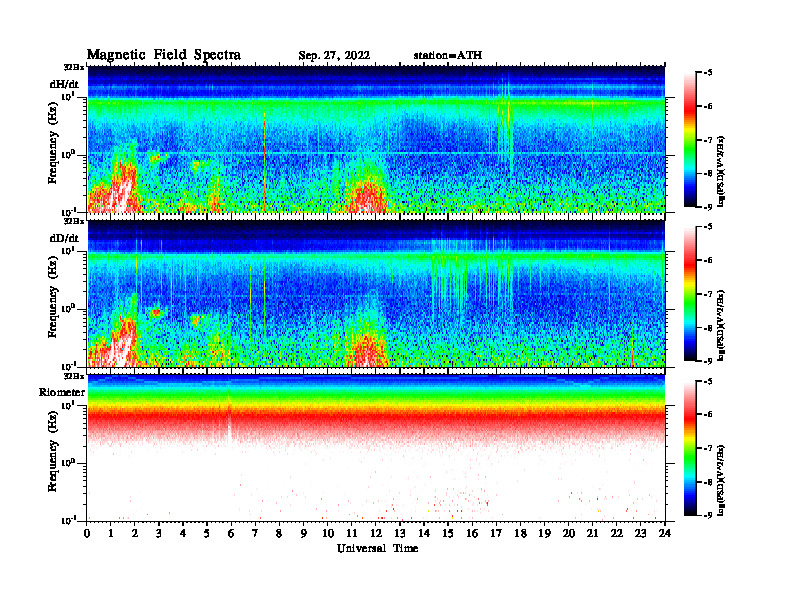Click the dD/dt panel color scale bar
792x612 pixels.
point(690,294)
